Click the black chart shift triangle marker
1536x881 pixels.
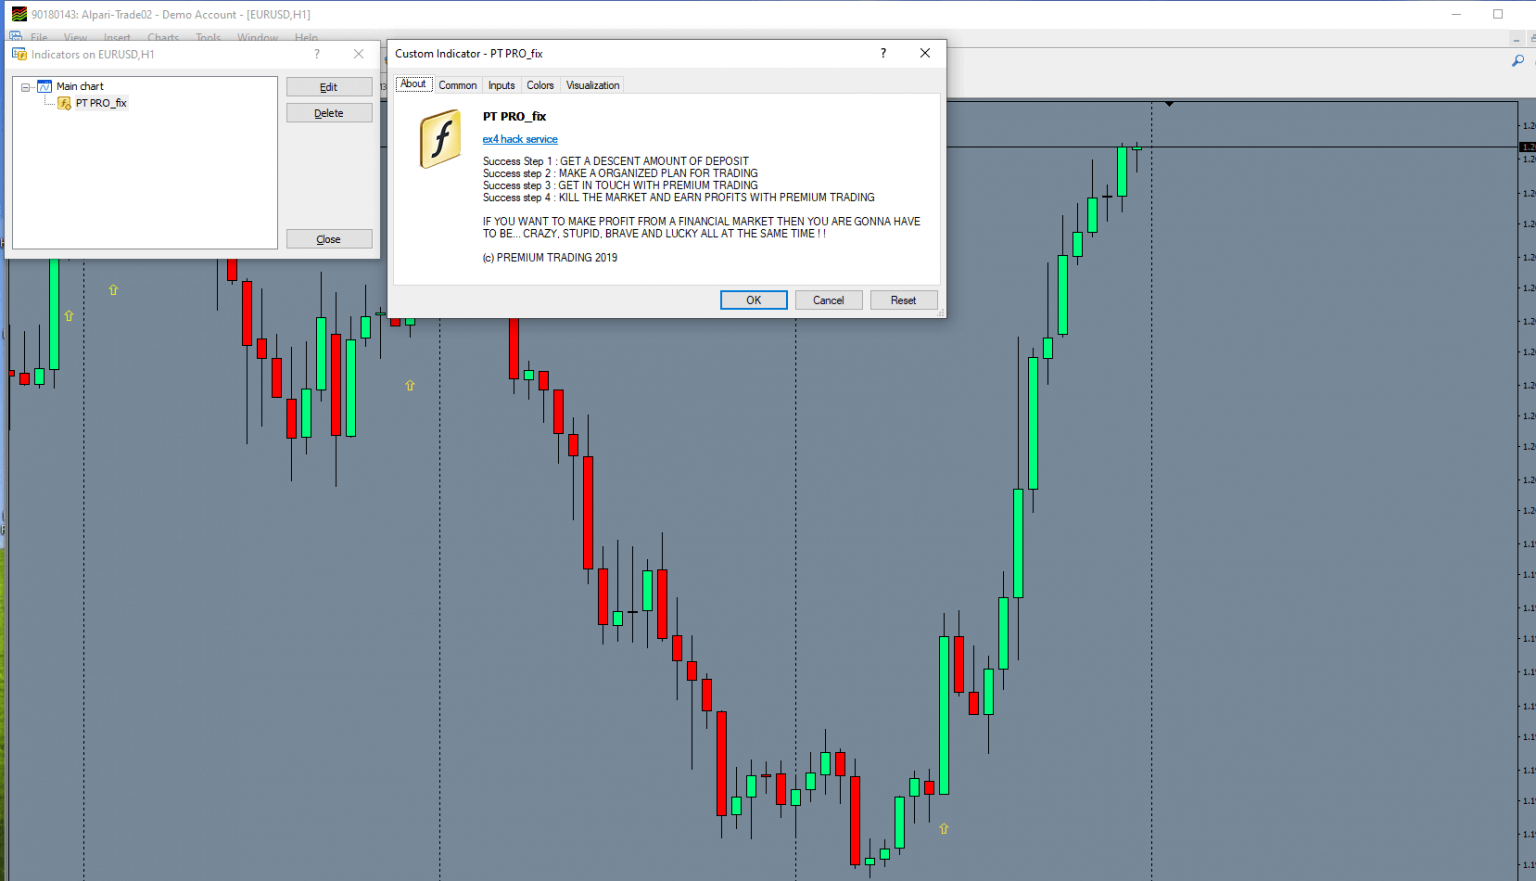point(1169,103)
